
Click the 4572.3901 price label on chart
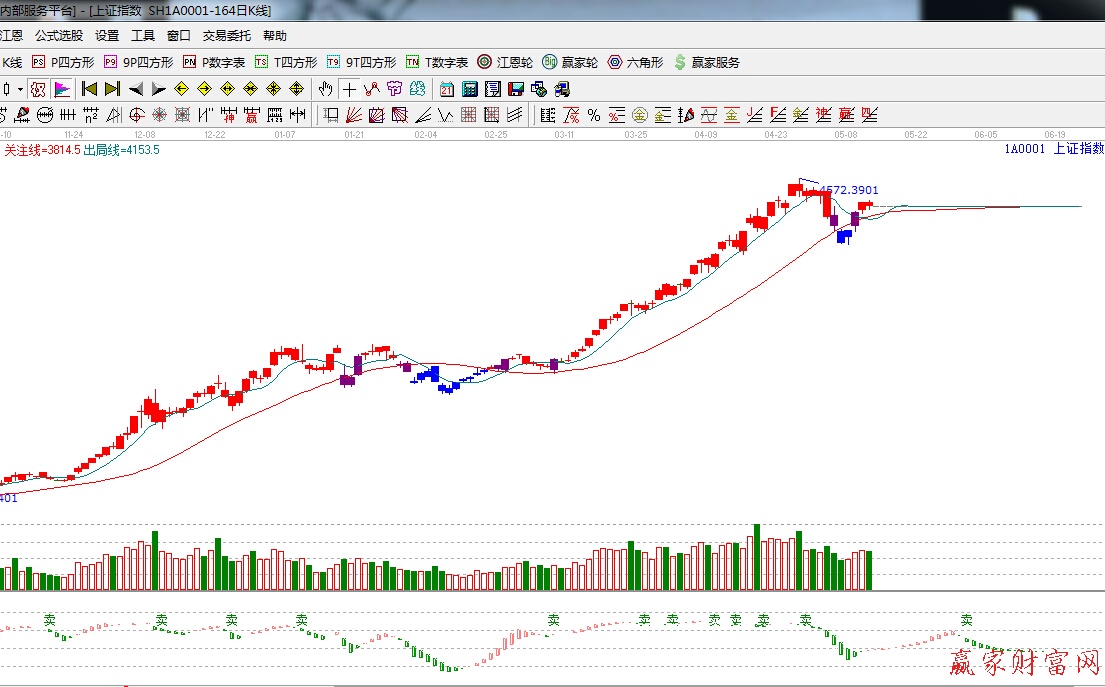[848, 189]
